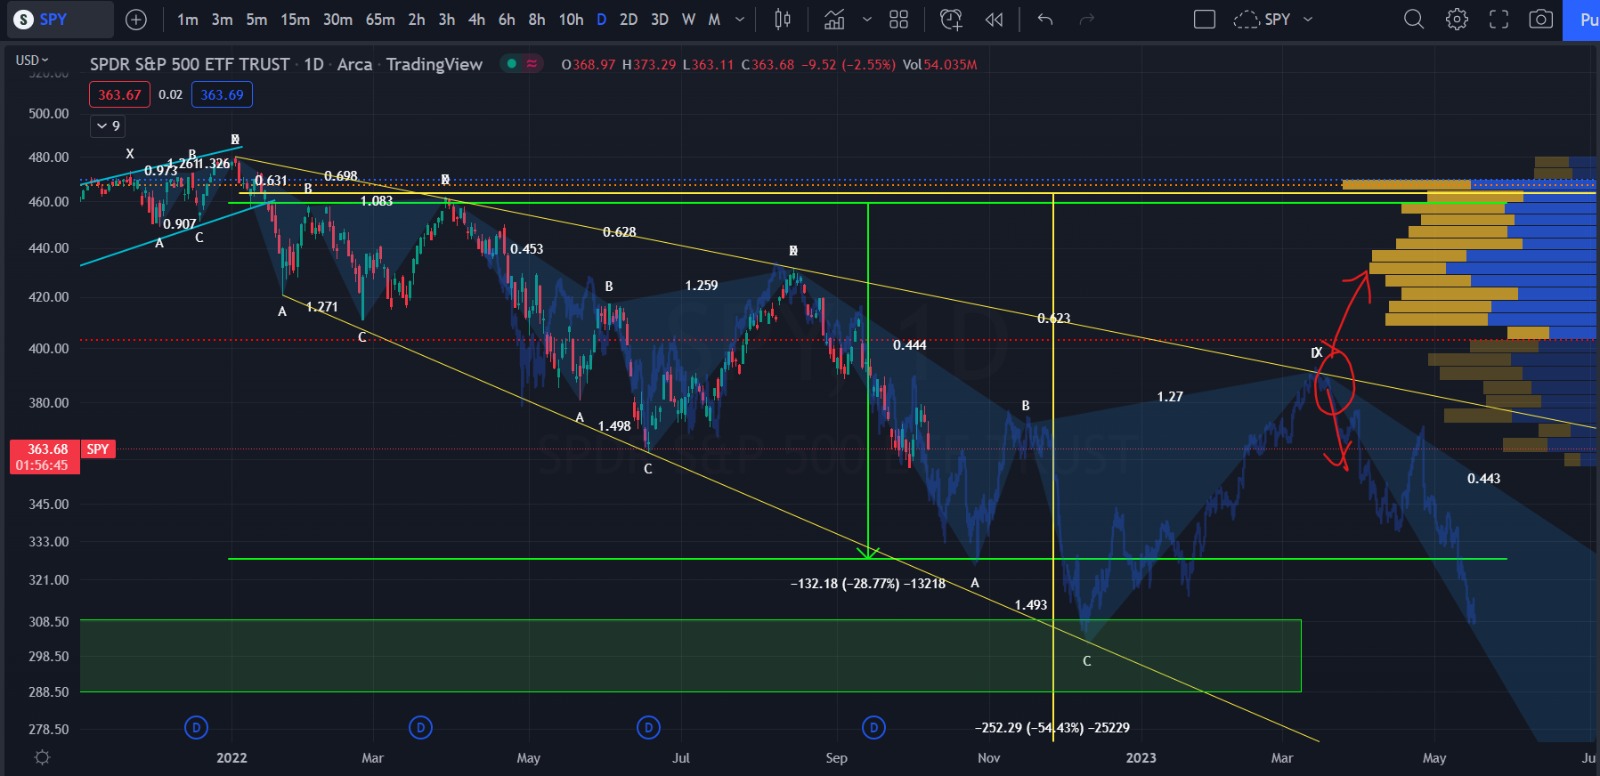Select the 5m timeframe
This screenshot has height=776, width=1600.
pos(256,19)
